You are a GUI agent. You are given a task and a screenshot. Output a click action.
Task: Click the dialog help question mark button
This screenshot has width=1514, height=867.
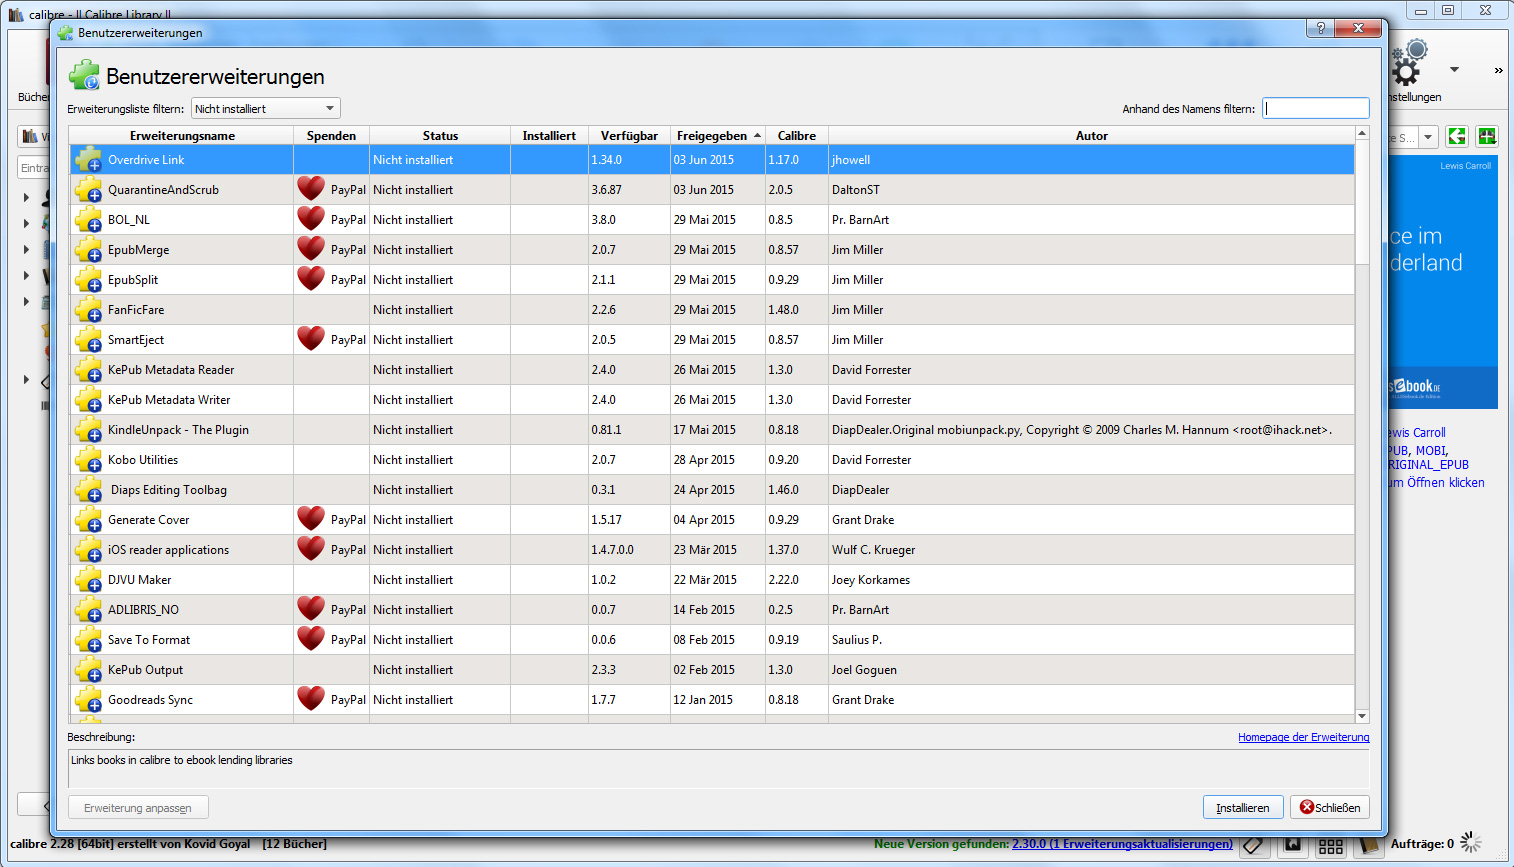coord(1321,28)
